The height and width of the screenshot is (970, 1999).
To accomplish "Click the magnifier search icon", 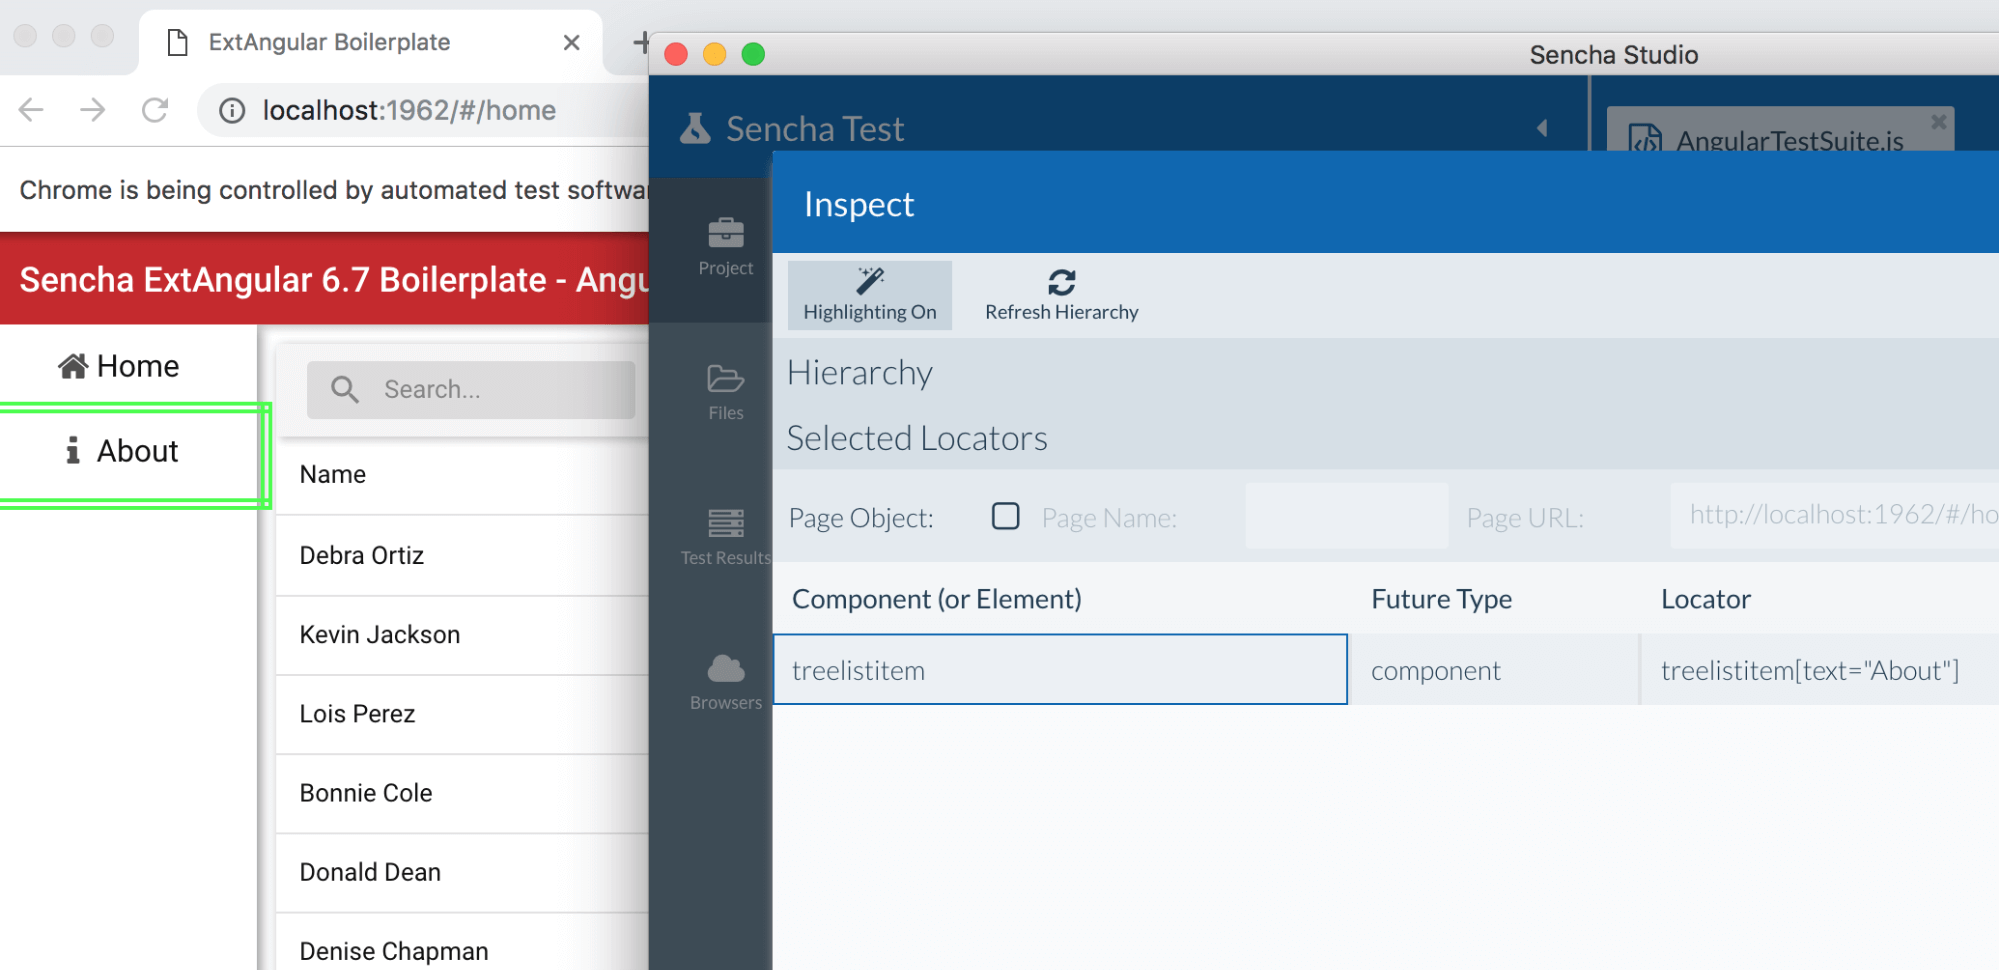I will [345, 389].
